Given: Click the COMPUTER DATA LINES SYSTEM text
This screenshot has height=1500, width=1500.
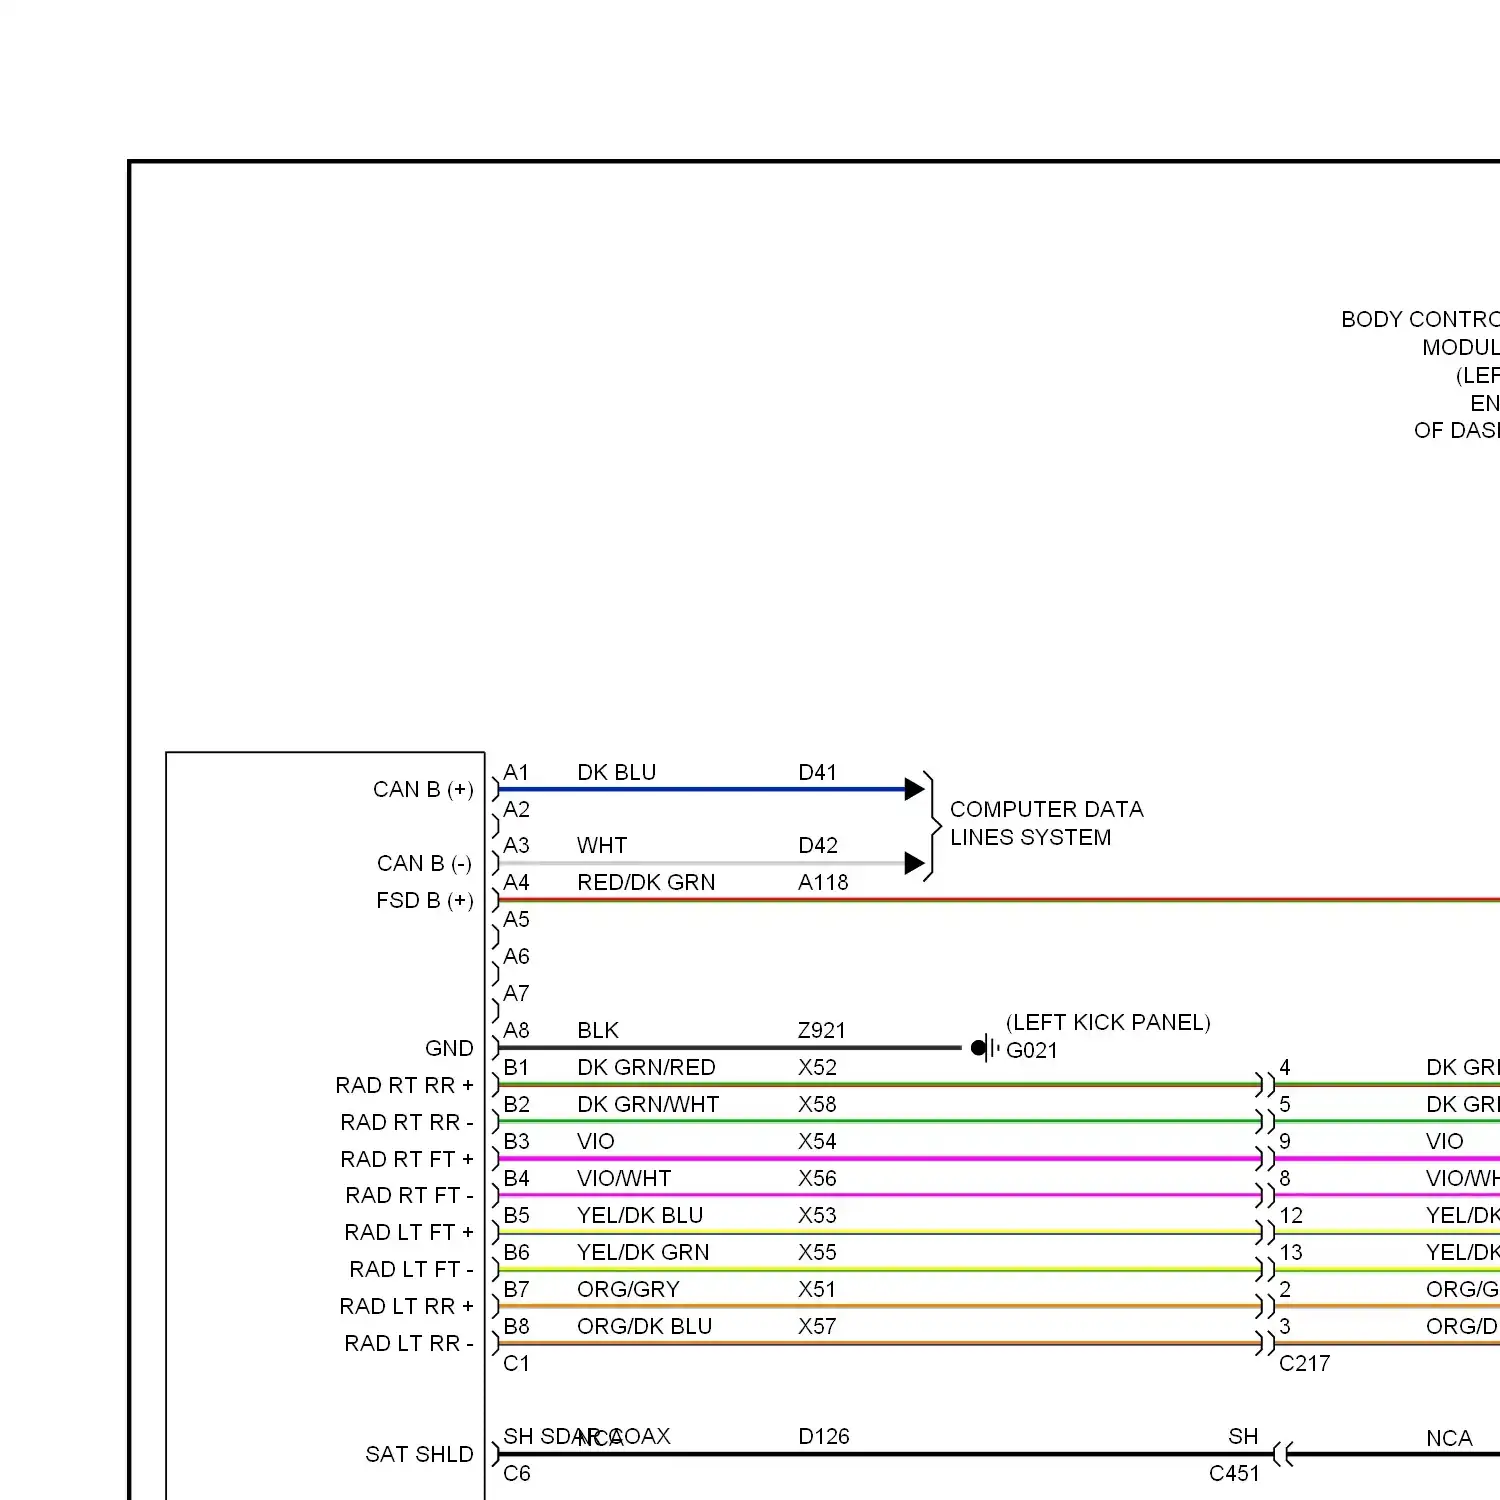Looking at the screenshot, I should pos(1046,823).
